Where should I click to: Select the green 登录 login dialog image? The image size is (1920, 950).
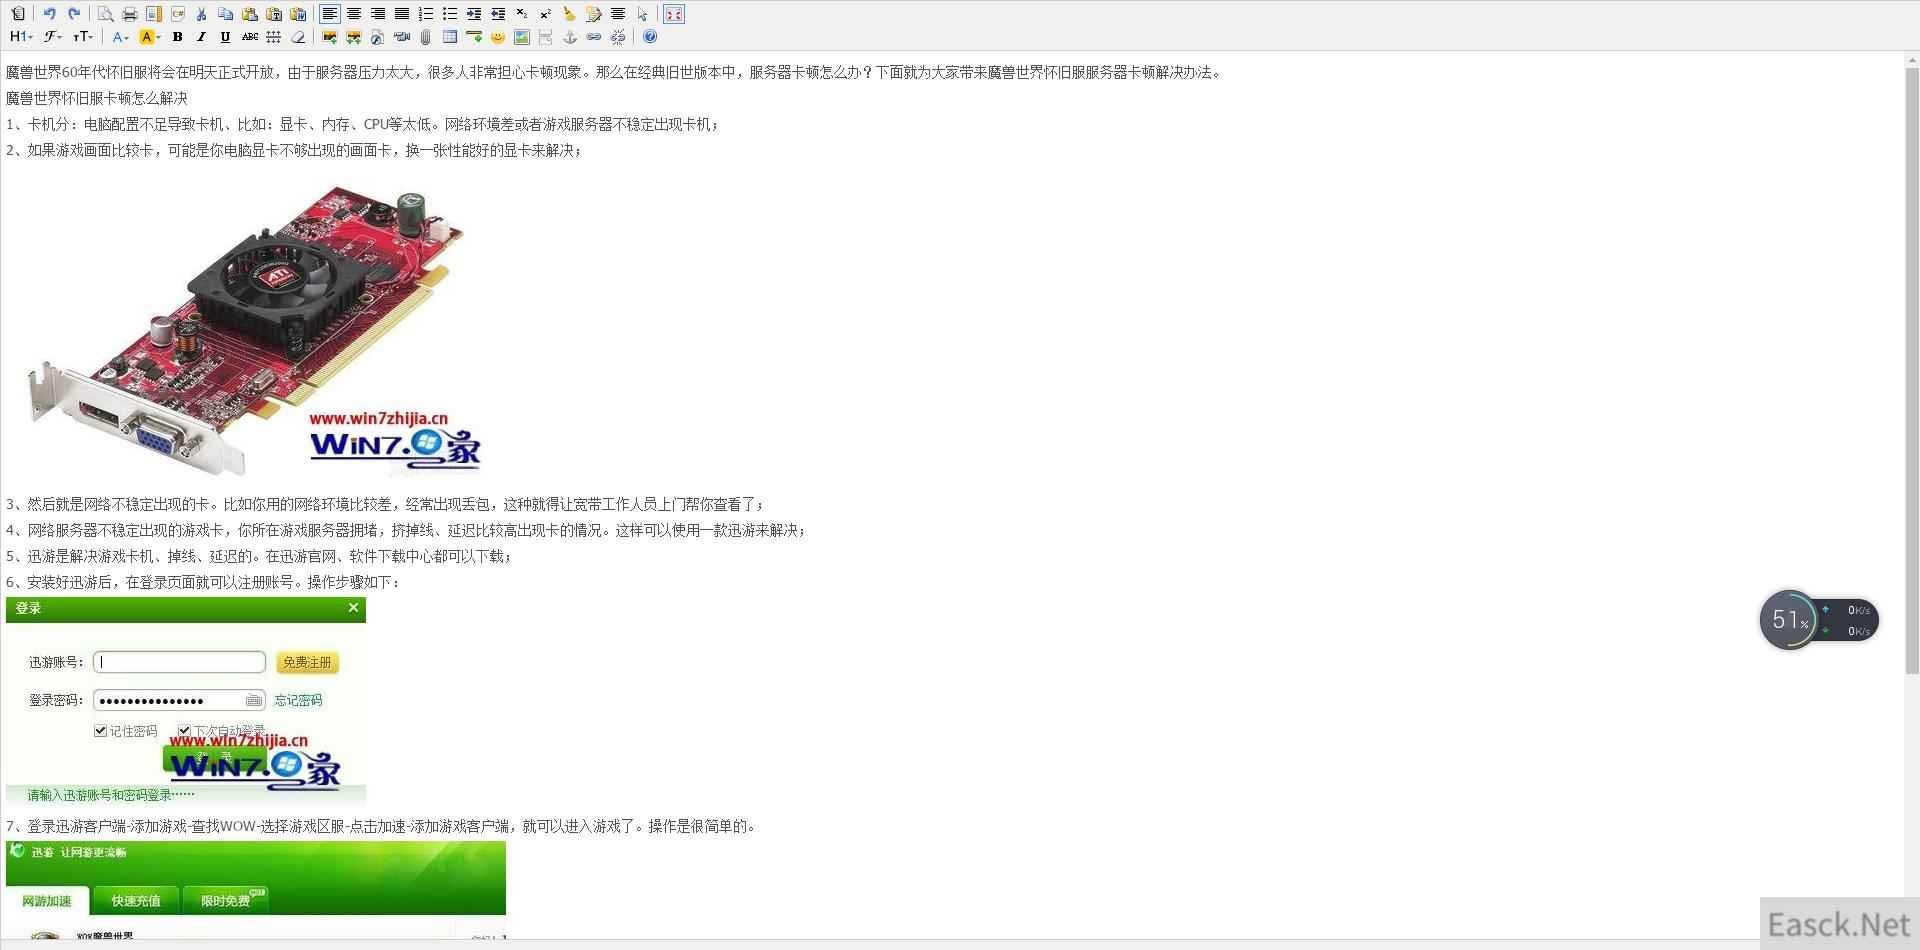click(x=186, y=702)
